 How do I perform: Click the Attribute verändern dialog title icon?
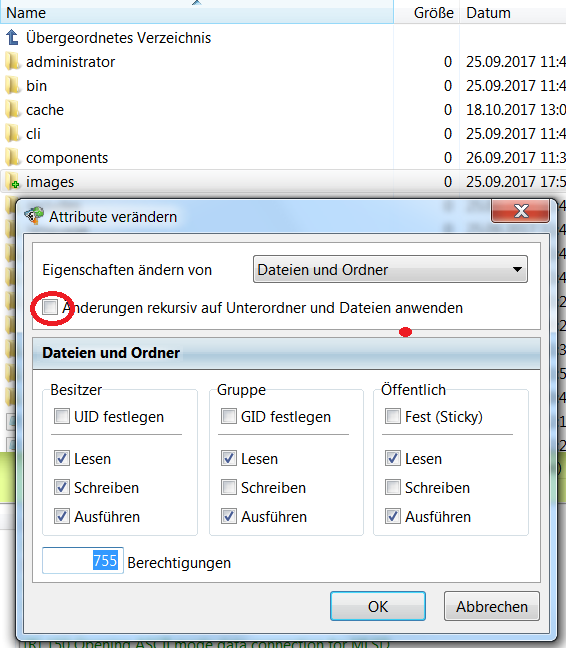pos(34,216)
